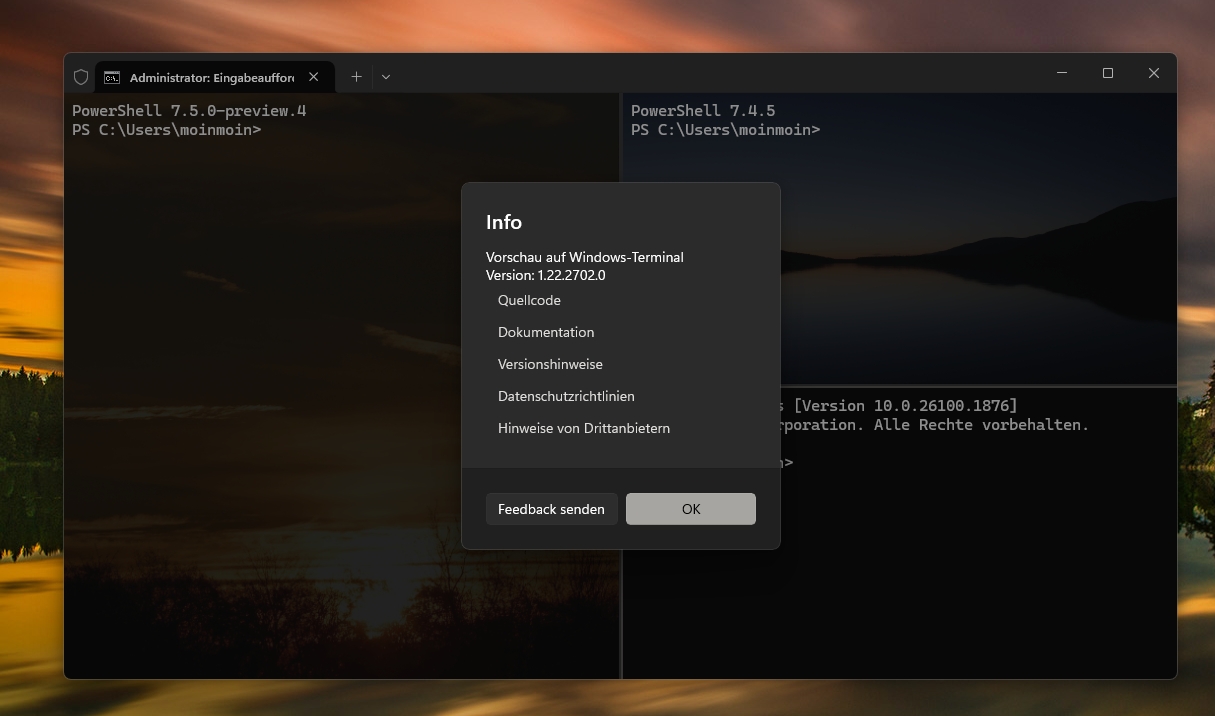Minimize the Windows Terminal window
1215x716 pixels.
(x=1062, y=73)
